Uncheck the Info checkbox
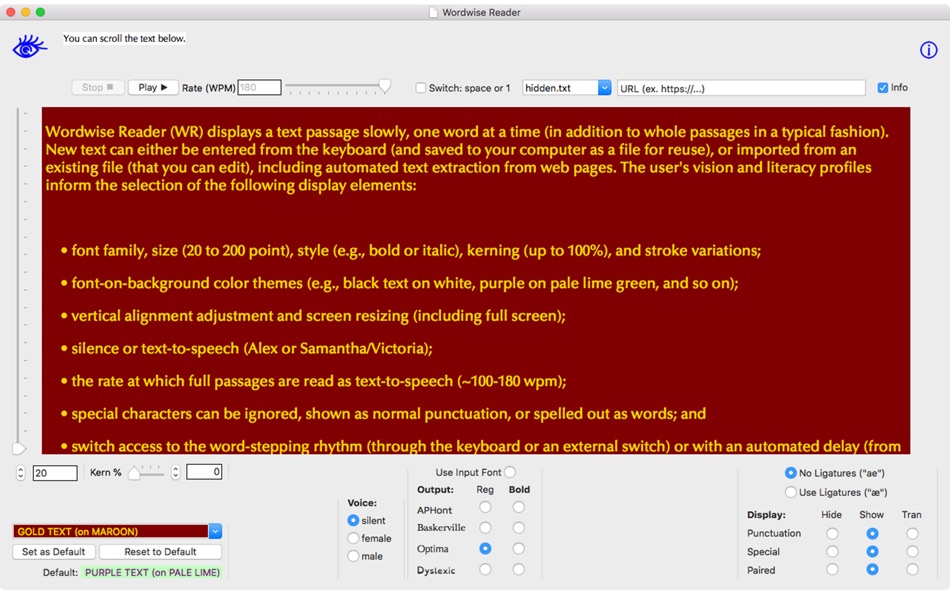 (883, 88)
